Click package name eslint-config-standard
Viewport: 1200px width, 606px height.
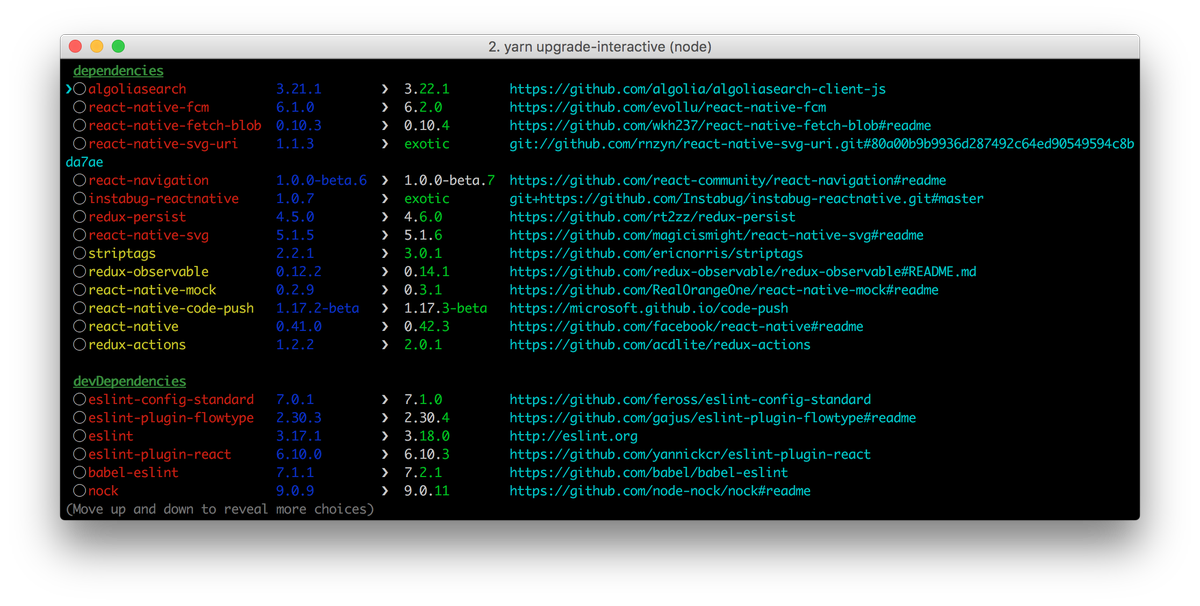(x=171, y=399)
